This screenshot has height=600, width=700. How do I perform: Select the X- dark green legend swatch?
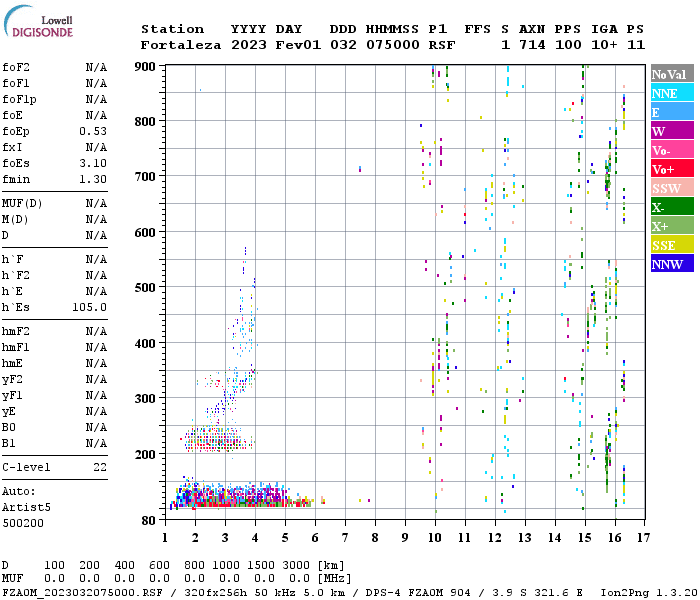coord(672,207)
